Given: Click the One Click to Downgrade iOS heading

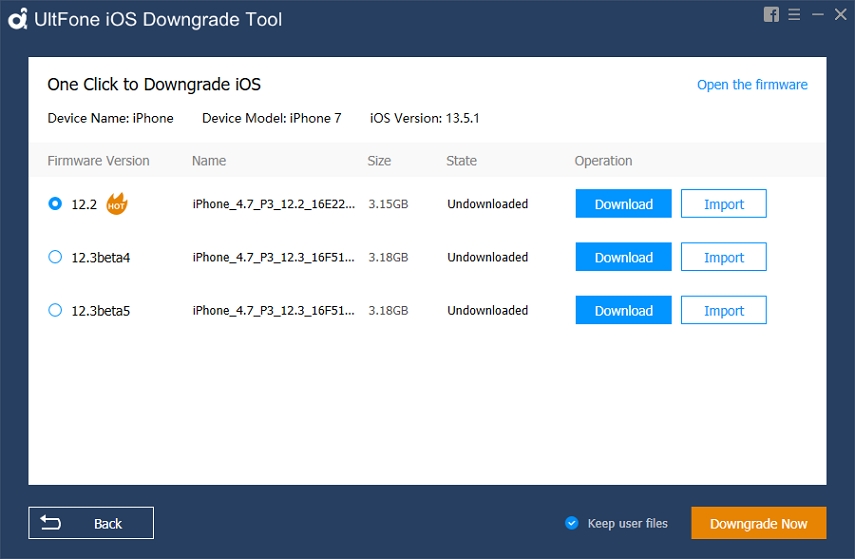Looking at the screenshot, I should pyautogui.click(x=154, y=85).
